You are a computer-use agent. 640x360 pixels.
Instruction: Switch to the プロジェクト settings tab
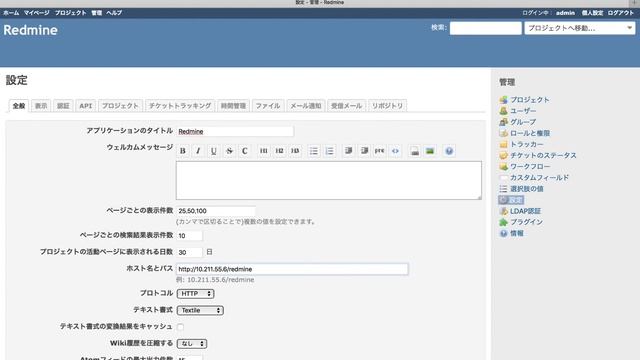(x=120, y=106)
